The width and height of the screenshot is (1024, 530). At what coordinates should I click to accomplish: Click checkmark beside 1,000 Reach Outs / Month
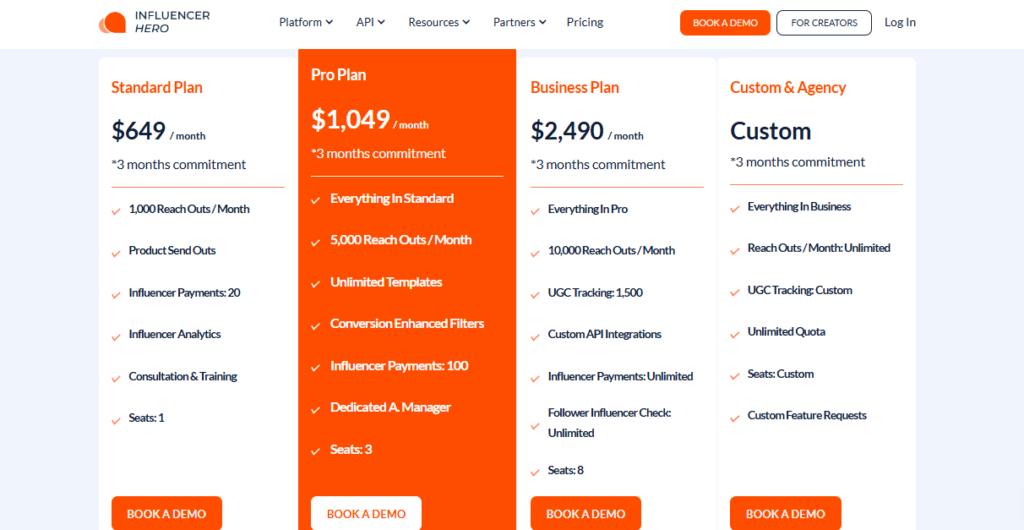(117, 211)
